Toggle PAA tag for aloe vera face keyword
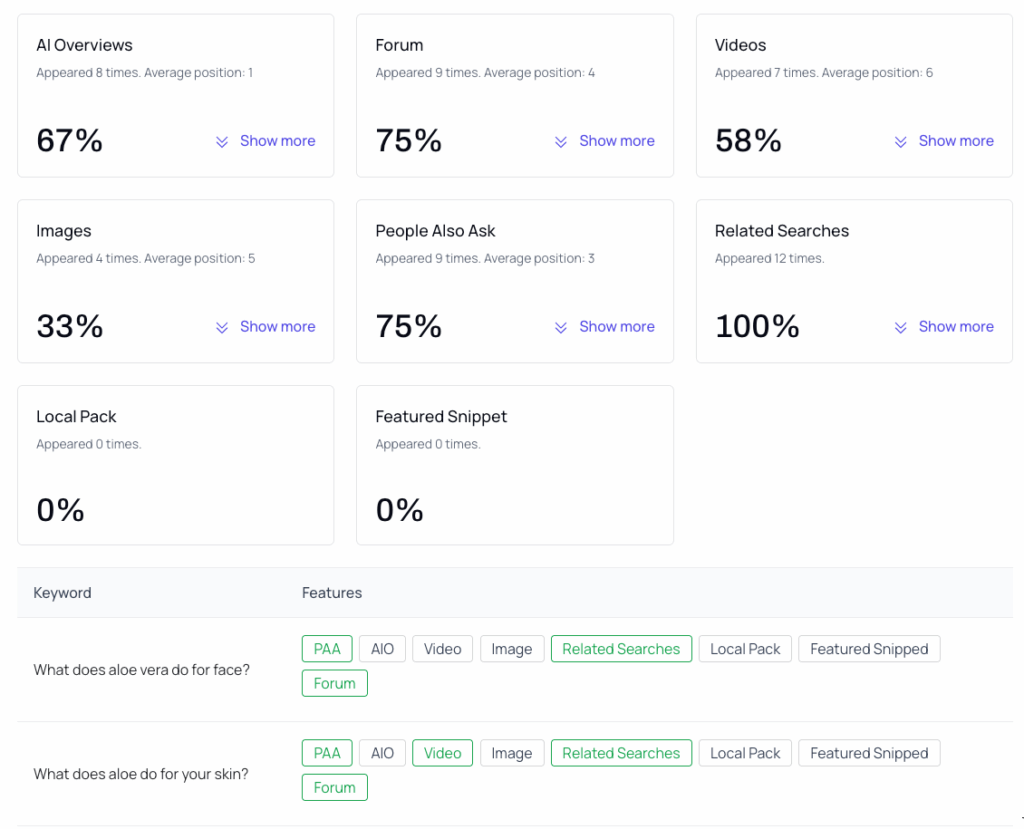This screenshot has height=829, width=1024. point(326,649)
